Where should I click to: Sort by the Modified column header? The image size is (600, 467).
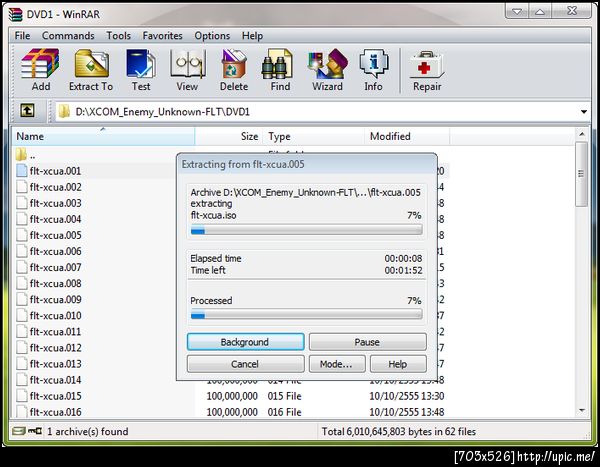[407, 136]
